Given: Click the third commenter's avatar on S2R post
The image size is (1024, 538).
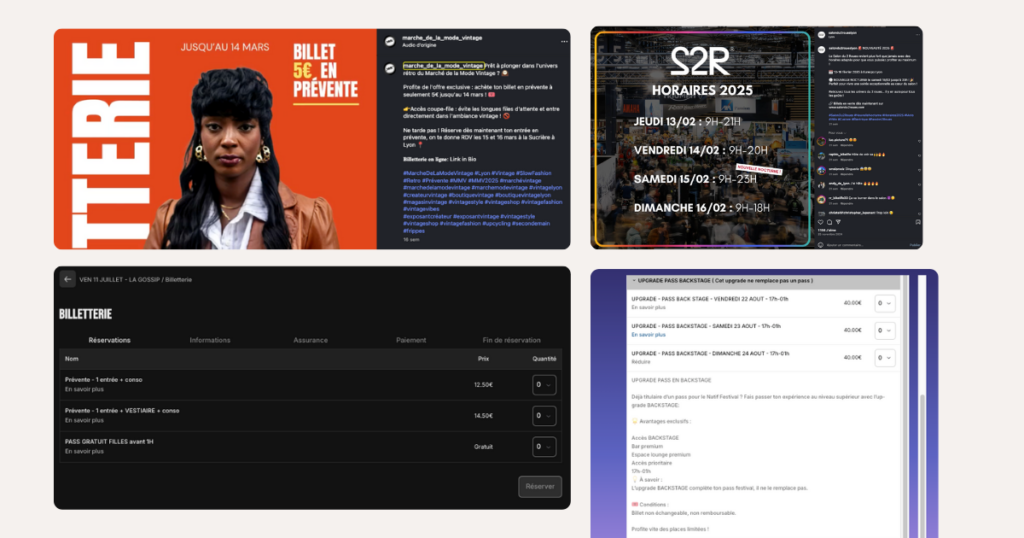Looking at the screenshot, I should 821,170.
